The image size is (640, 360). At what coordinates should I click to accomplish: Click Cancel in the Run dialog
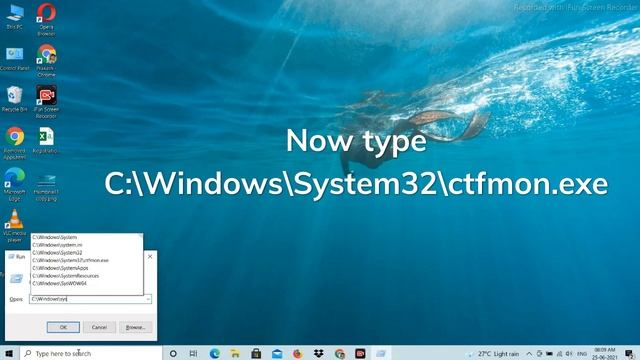pos(99,327)
